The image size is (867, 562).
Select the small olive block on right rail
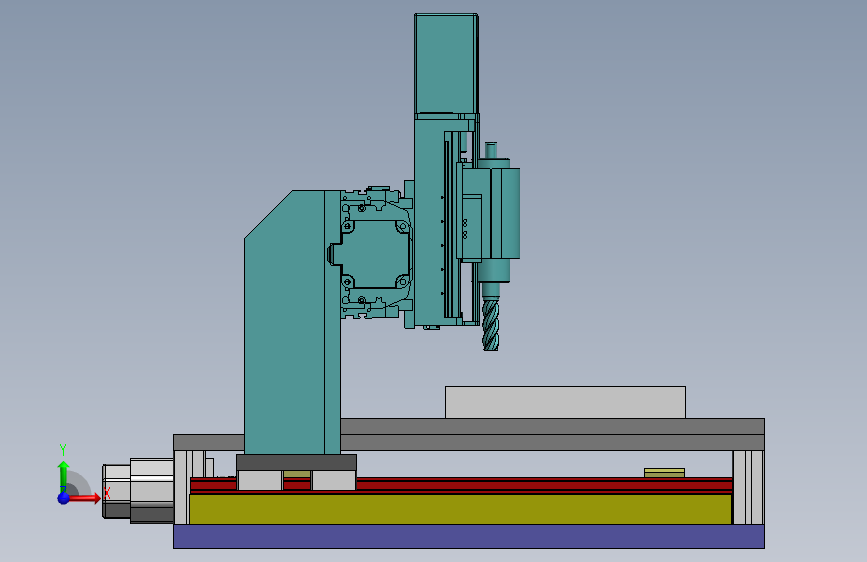click(665, 473)
